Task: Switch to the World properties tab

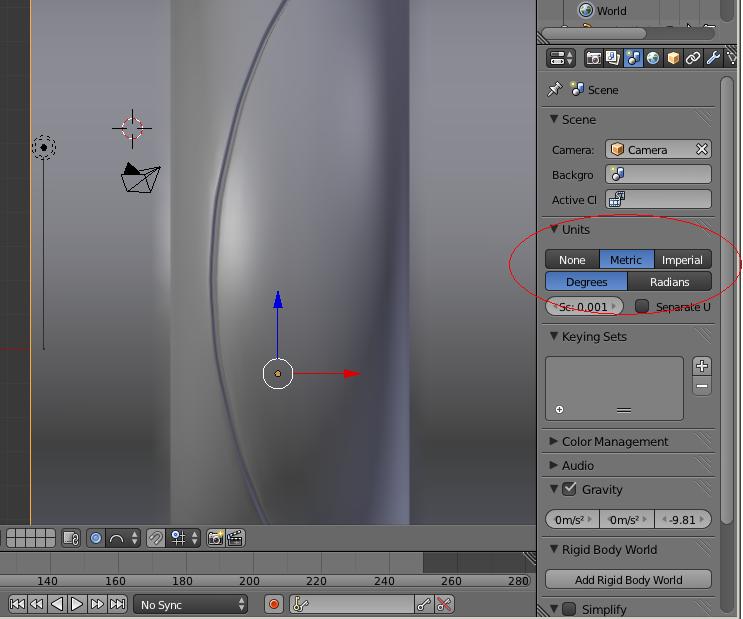Action: tap(653, 59)
